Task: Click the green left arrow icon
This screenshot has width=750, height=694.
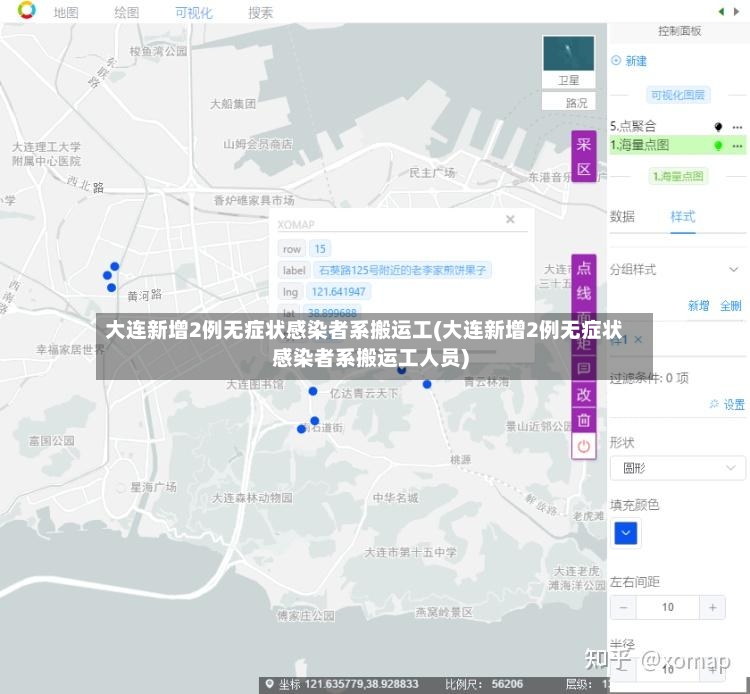Action: coord(721,11)
